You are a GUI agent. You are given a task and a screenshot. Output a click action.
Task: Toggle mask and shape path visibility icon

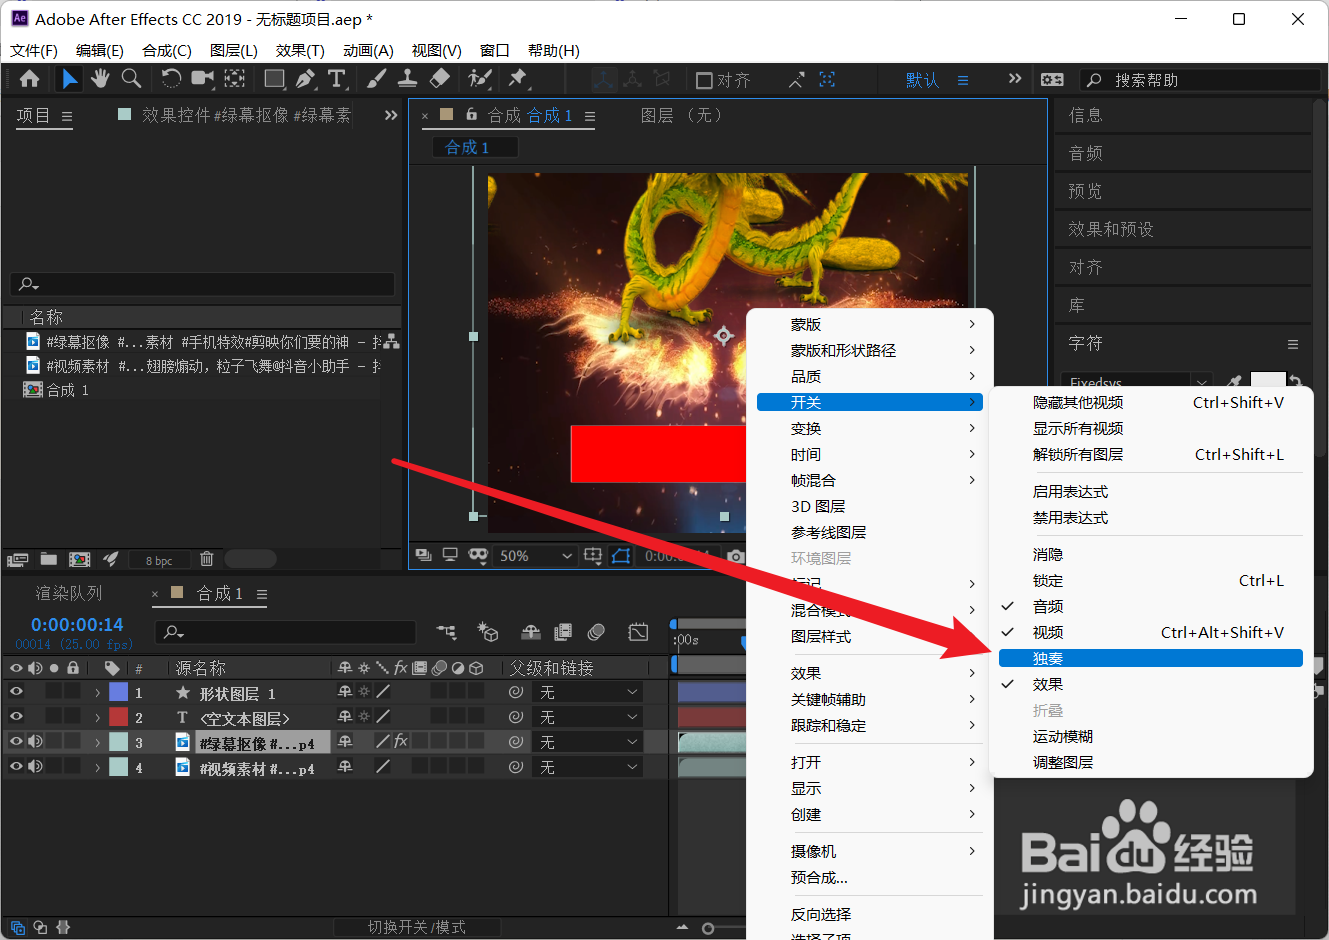point(621,556)
